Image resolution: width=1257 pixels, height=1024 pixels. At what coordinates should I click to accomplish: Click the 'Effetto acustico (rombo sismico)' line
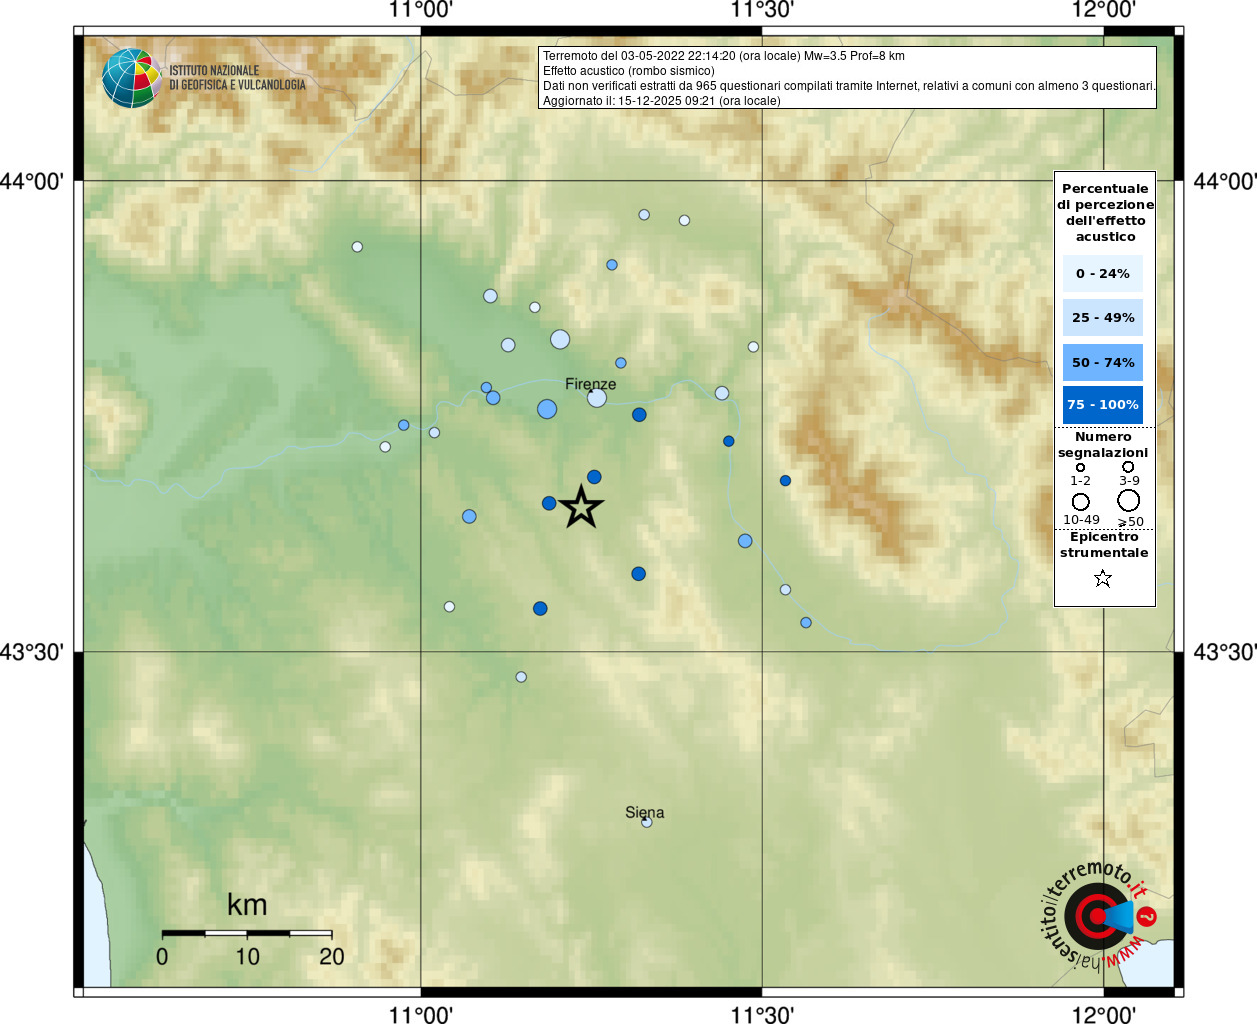[629, 71]
